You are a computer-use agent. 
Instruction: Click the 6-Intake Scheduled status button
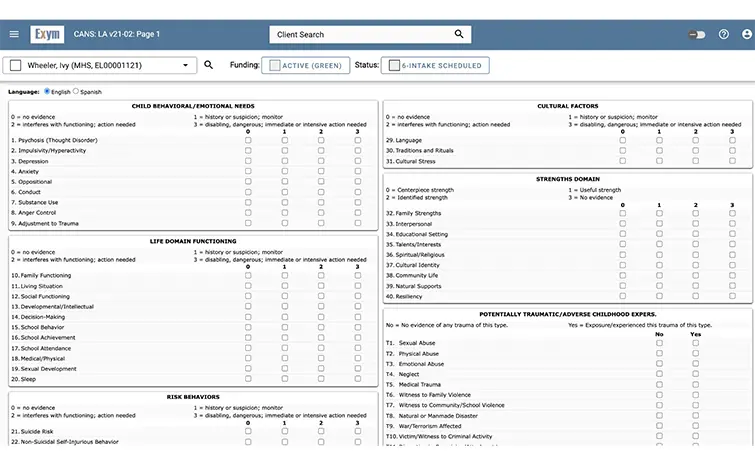tap(433, 66)
